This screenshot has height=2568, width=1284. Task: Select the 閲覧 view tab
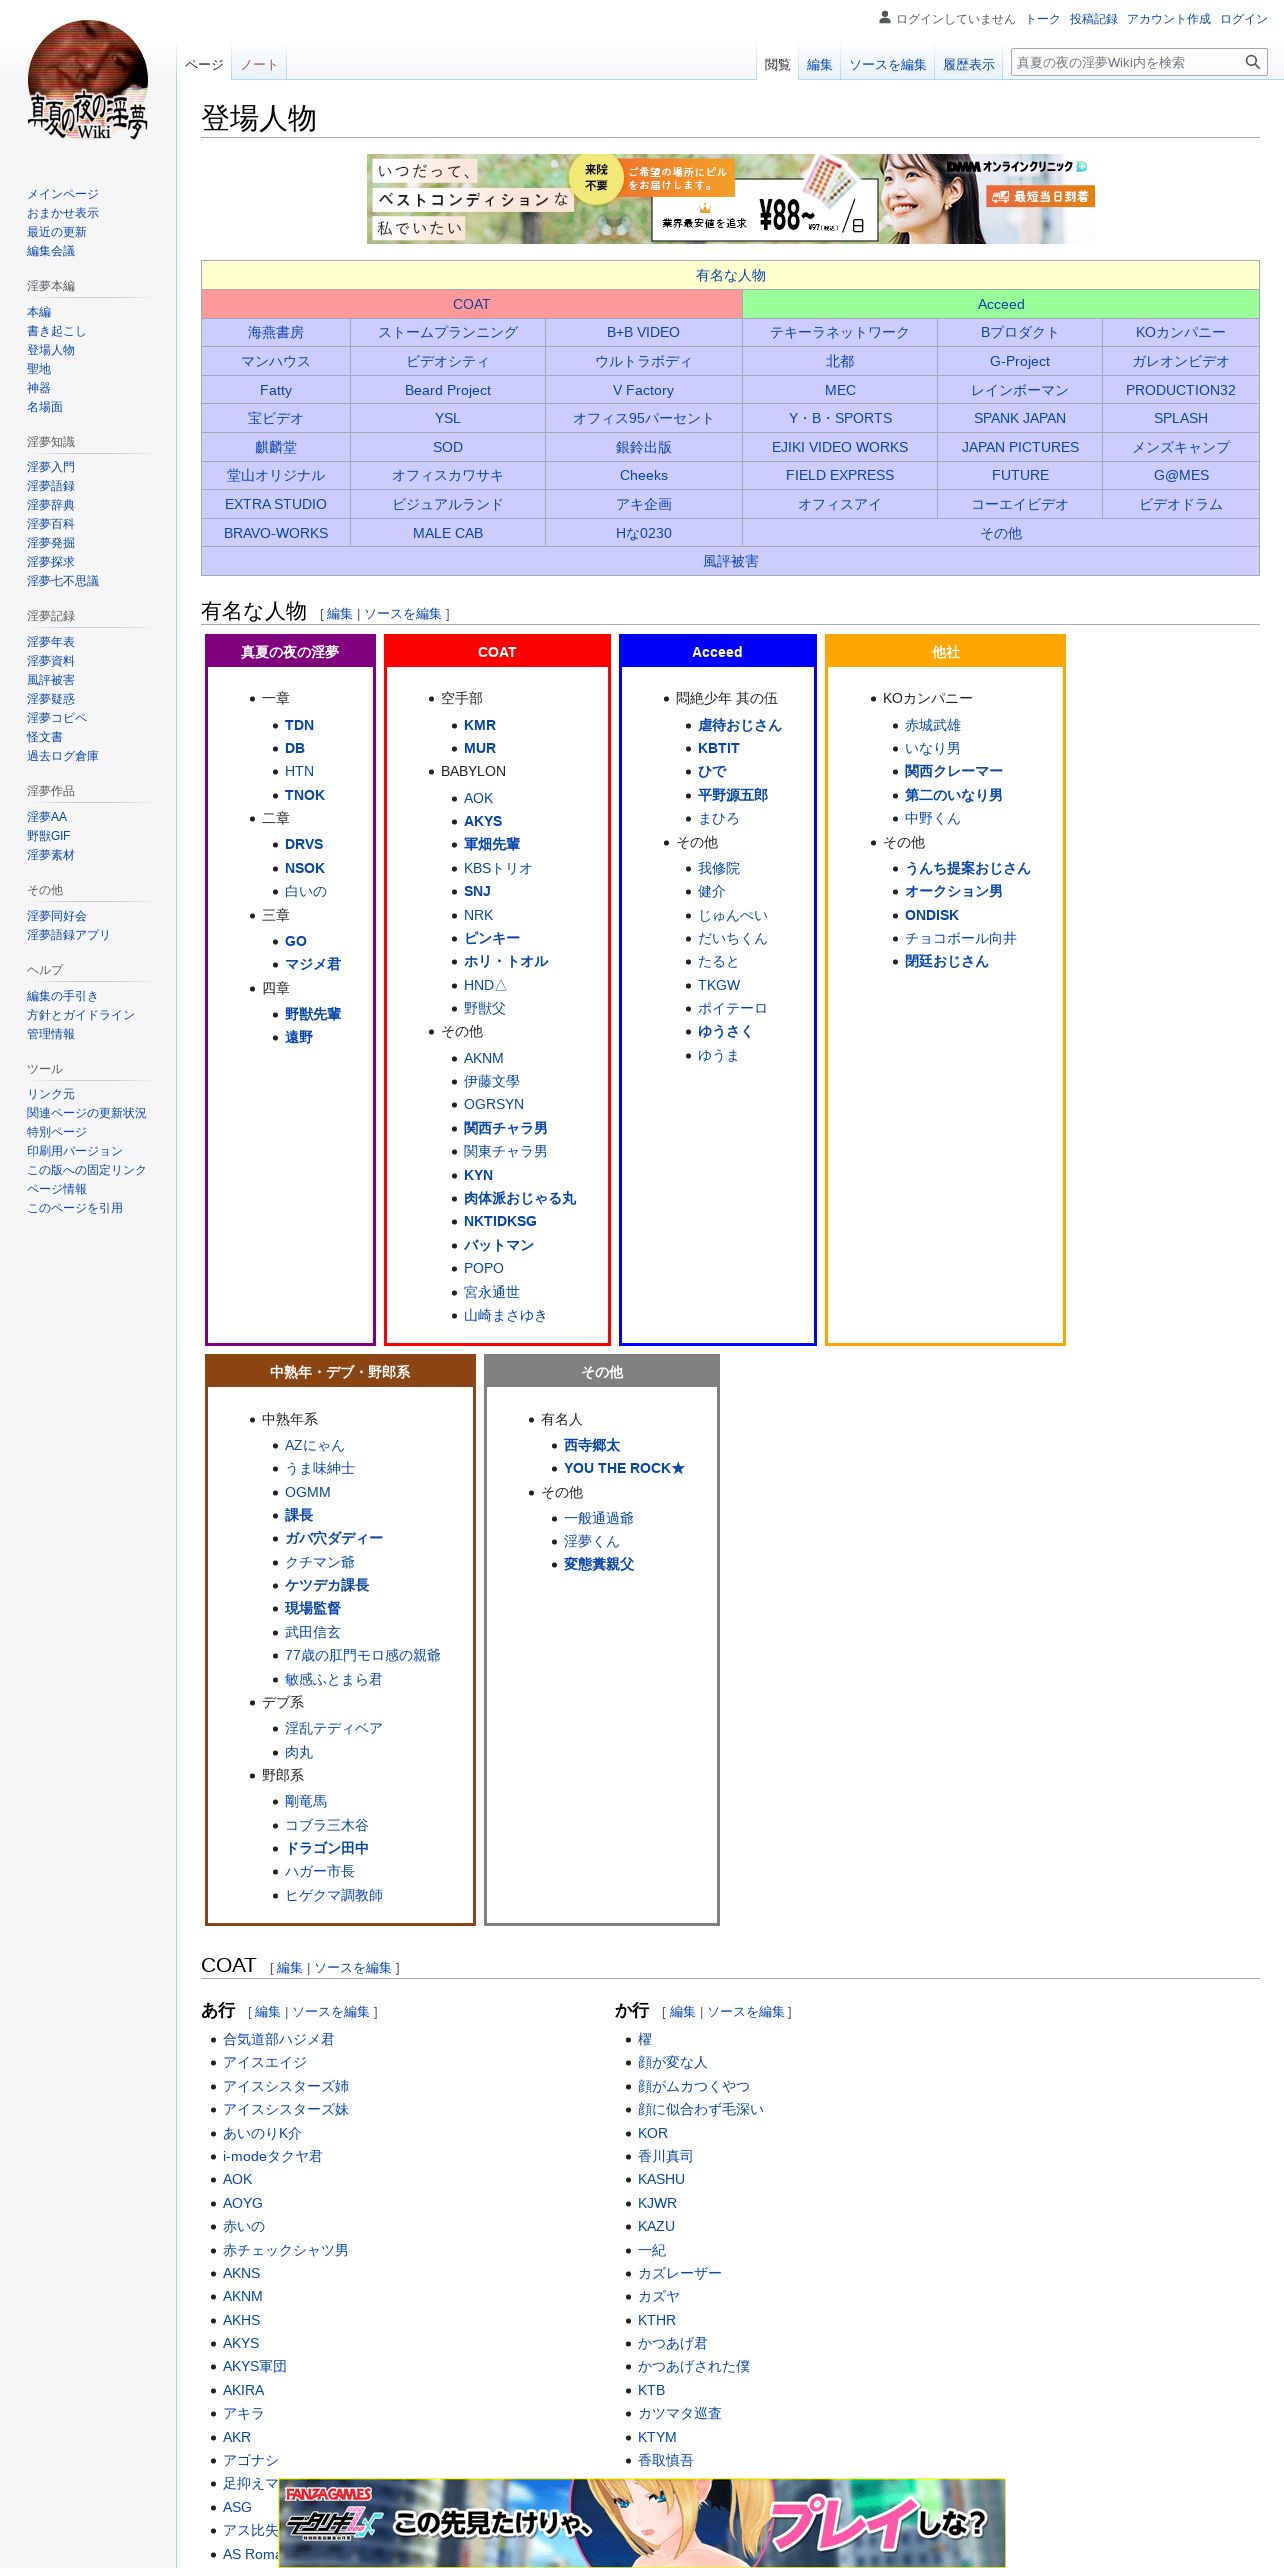click(777, 65)
